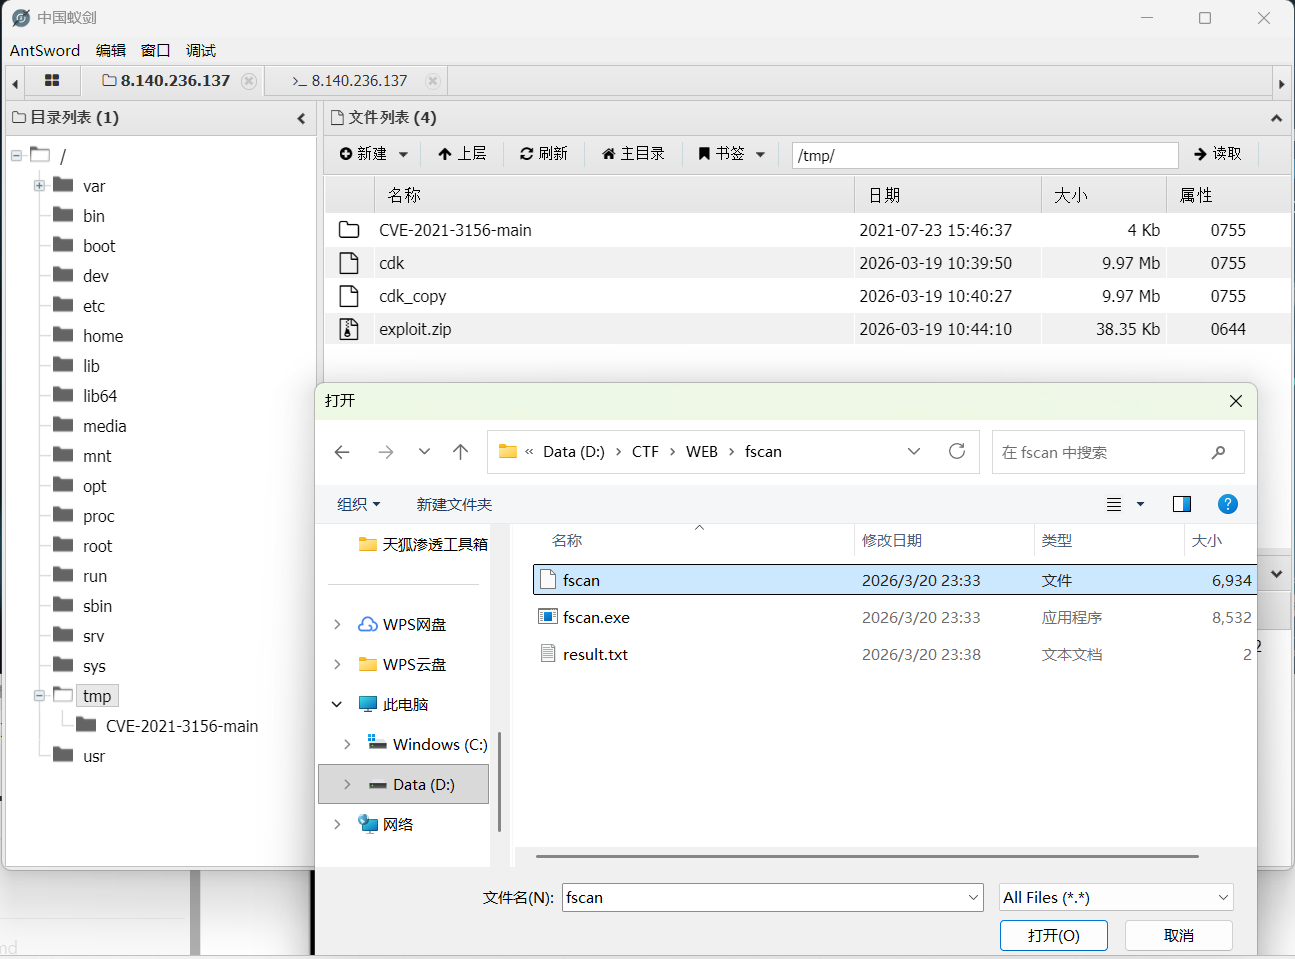Open the 新建 dropdown menu
1295x959 pixels.
click(374, 154)
